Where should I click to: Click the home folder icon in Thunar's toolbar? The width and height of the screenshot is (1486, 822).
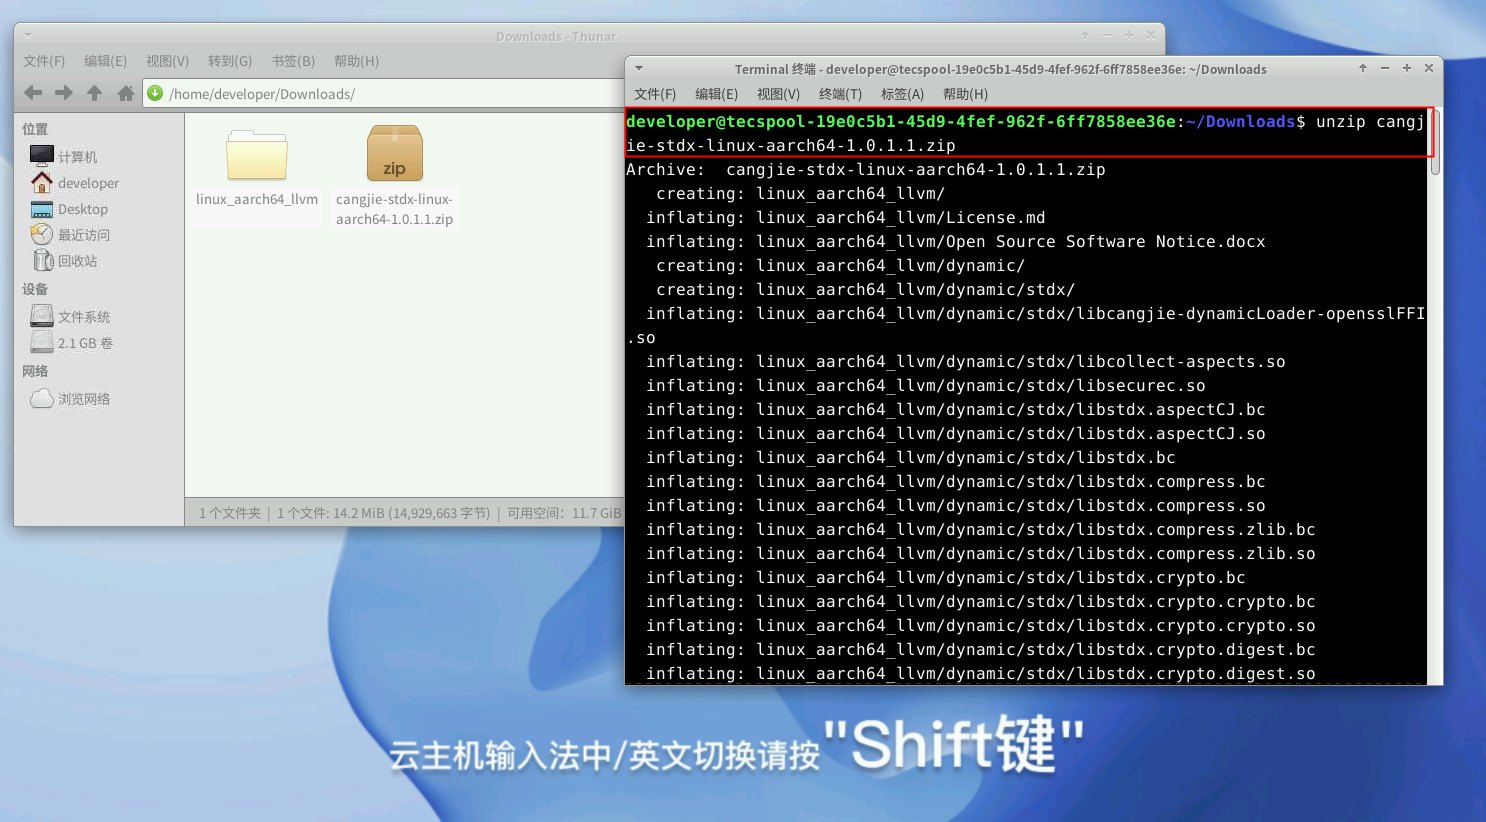point(126,93)
